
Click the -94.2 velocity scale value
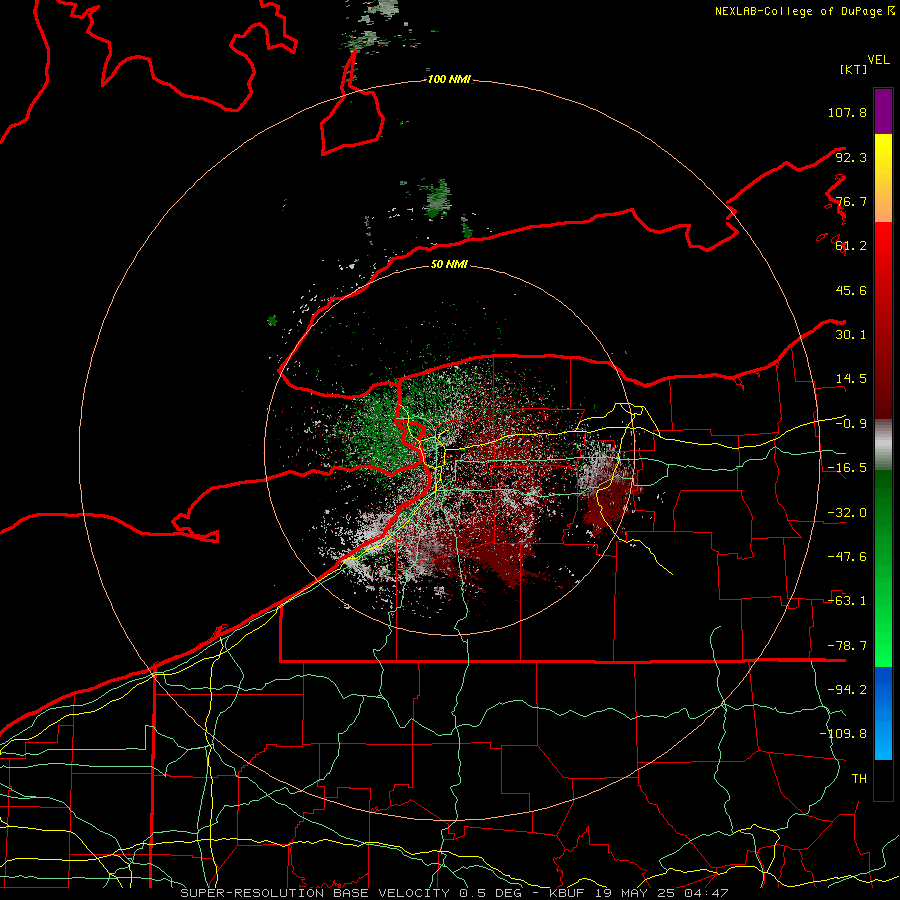[x=847, y=690]
